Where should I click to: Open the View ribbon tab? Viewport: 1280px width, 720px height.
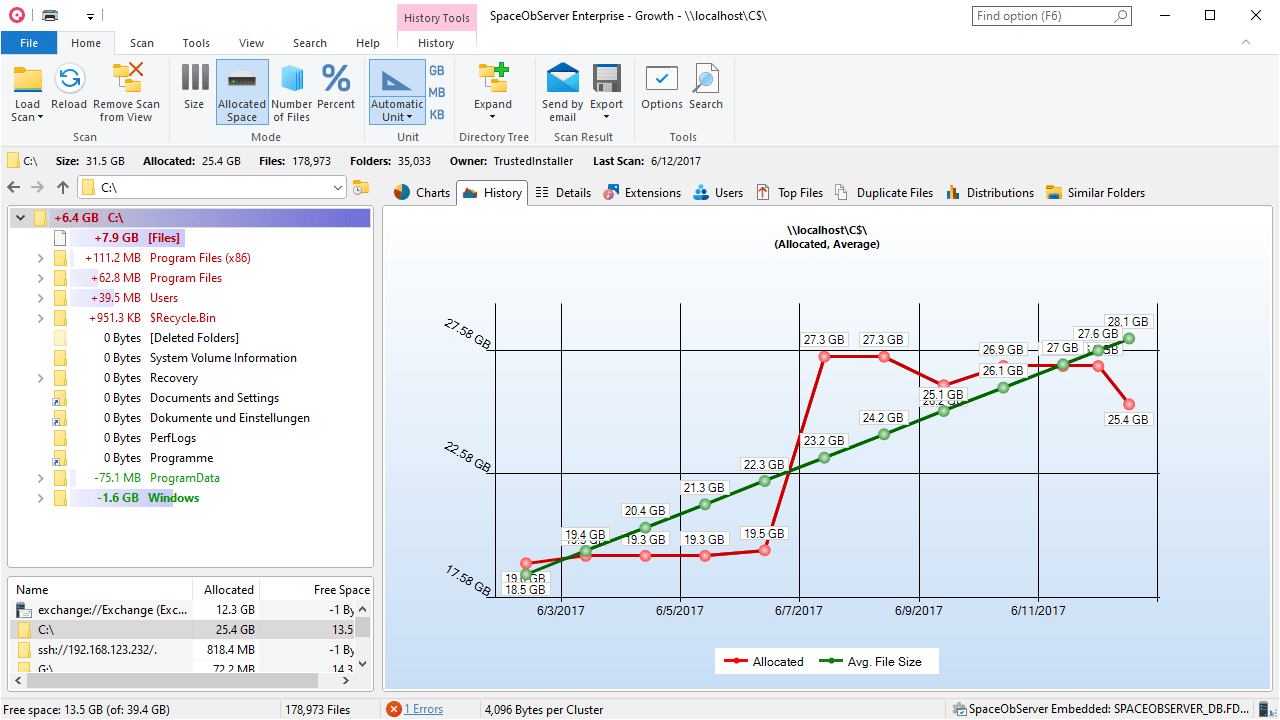pyautogui.click(x=251, y=43)
